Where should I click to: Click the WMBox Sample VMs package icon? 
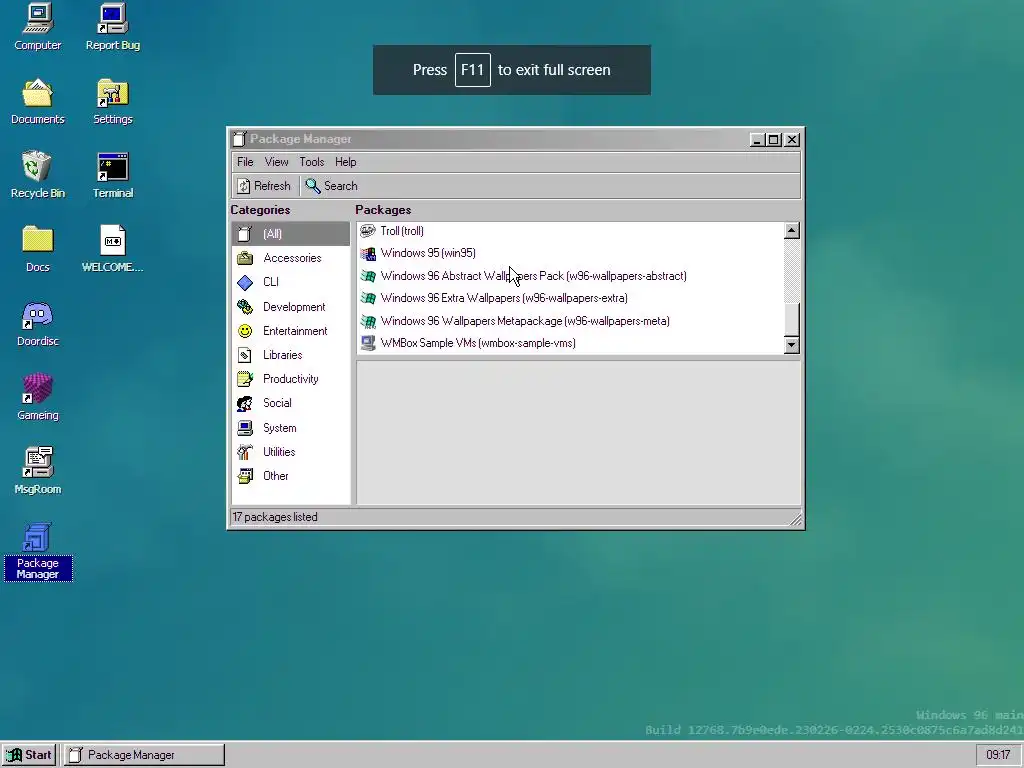click(x=368, y=343)
